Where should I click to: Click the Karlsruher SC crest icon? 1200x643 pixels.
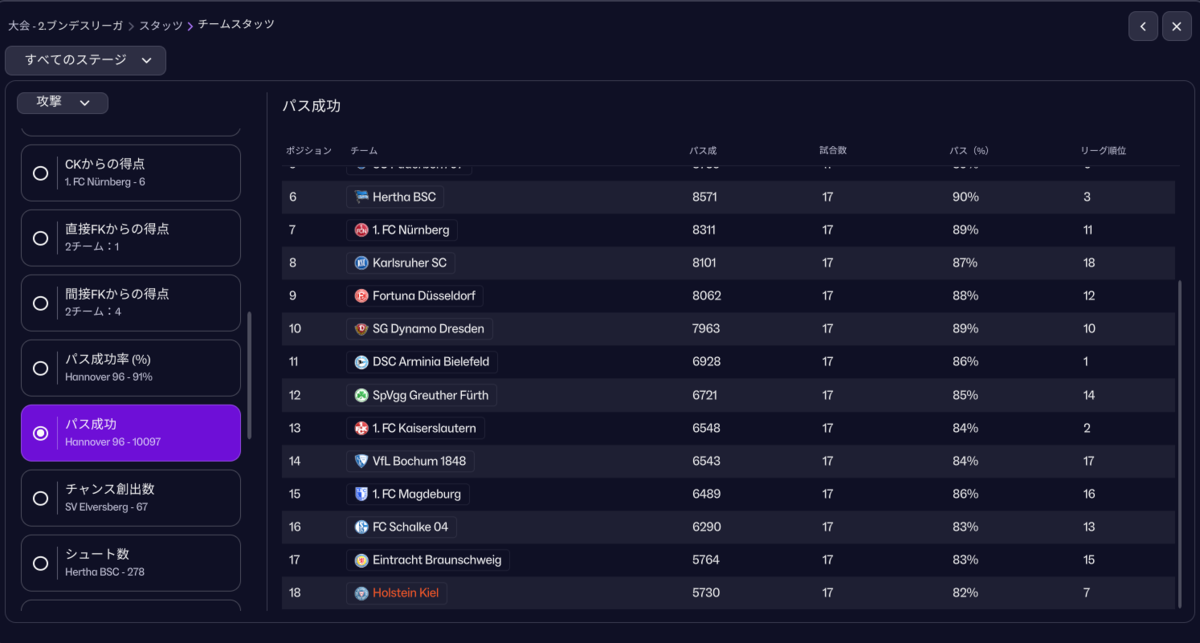pyautogui.click(x=361, y=263)
